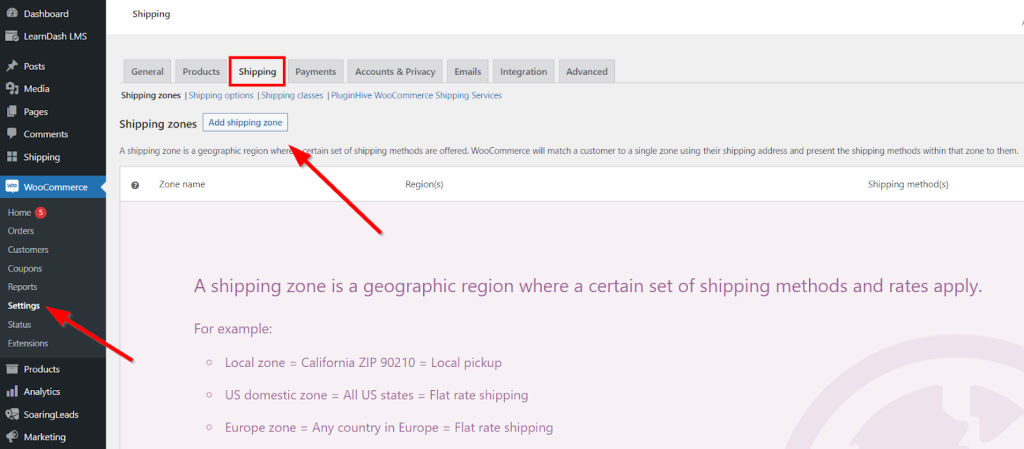Open the Extensions submenu item
The height and width of the screenshot is (449, 1024).
tap(28, 343)
